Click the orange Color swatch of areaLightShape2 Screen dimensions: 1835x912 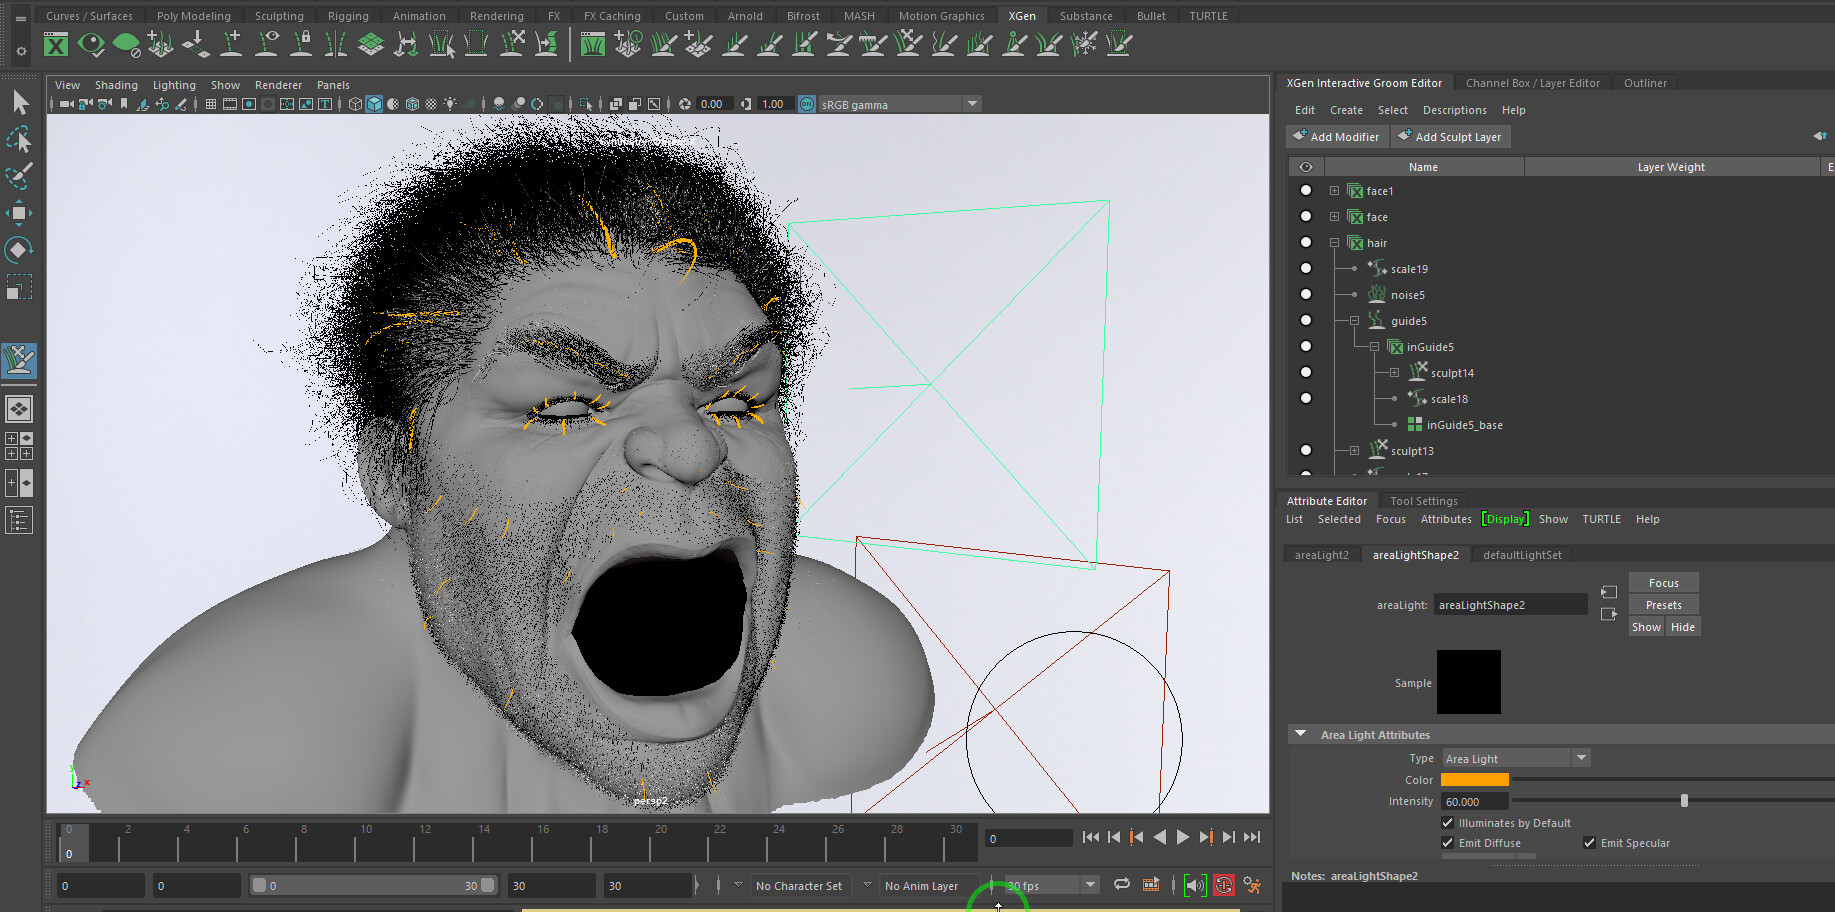[x=1474, y=779]
